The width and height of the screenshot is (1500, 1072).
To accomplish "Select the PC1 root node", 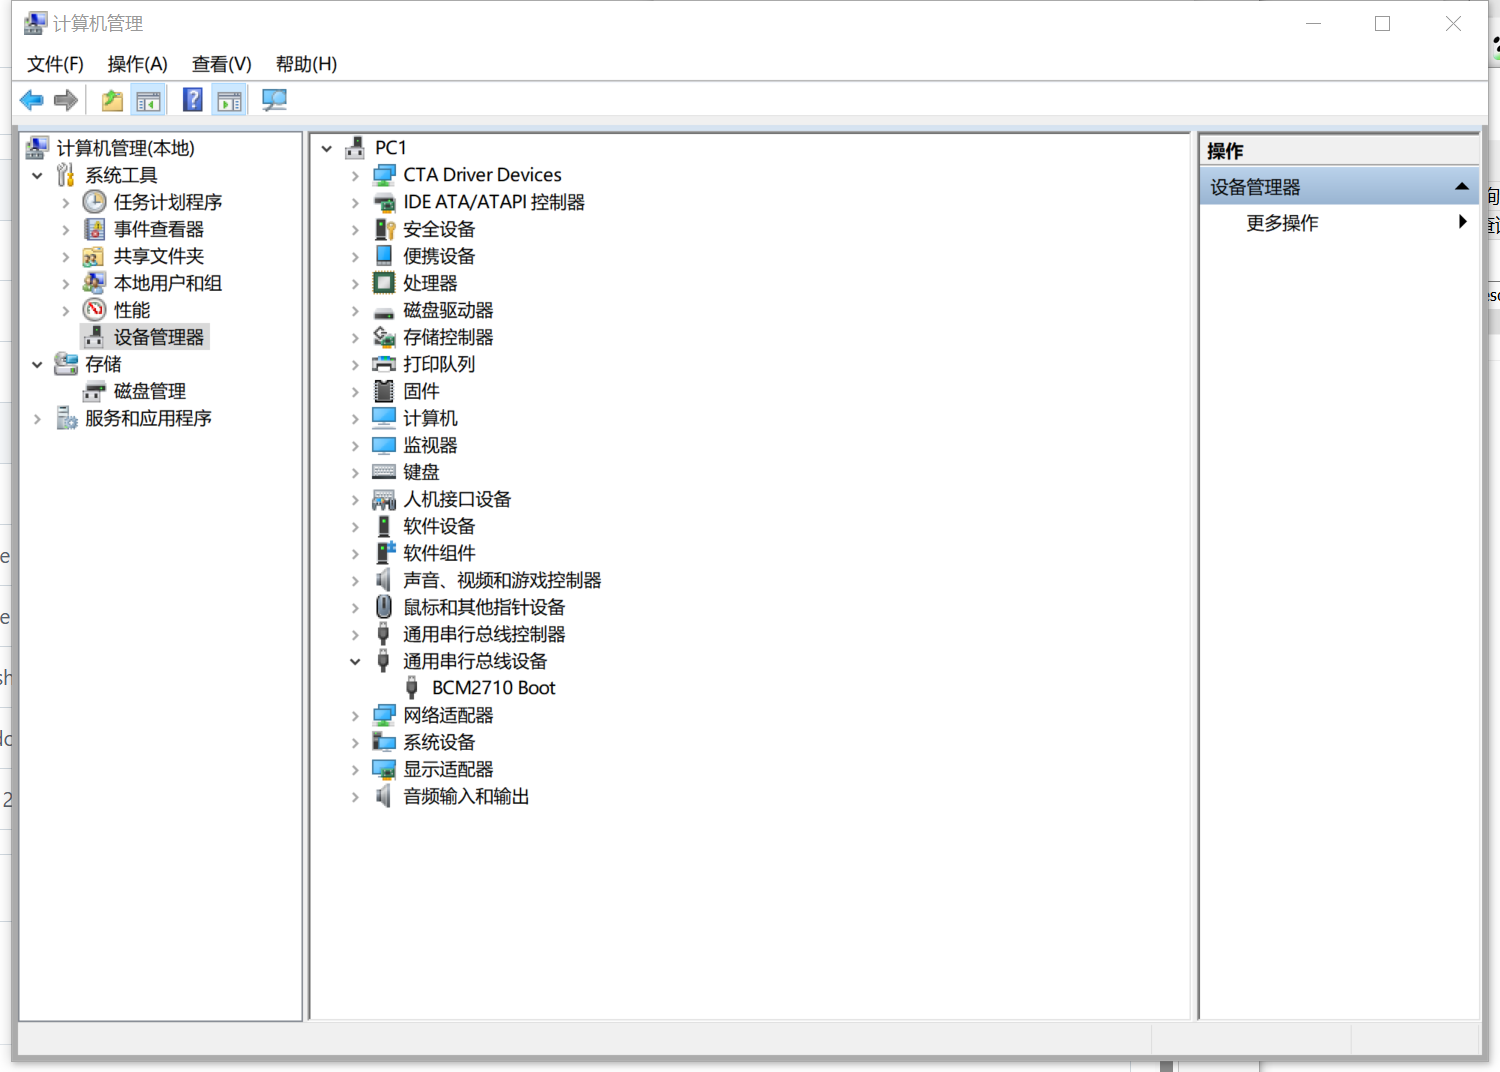I will pos(390,148).
